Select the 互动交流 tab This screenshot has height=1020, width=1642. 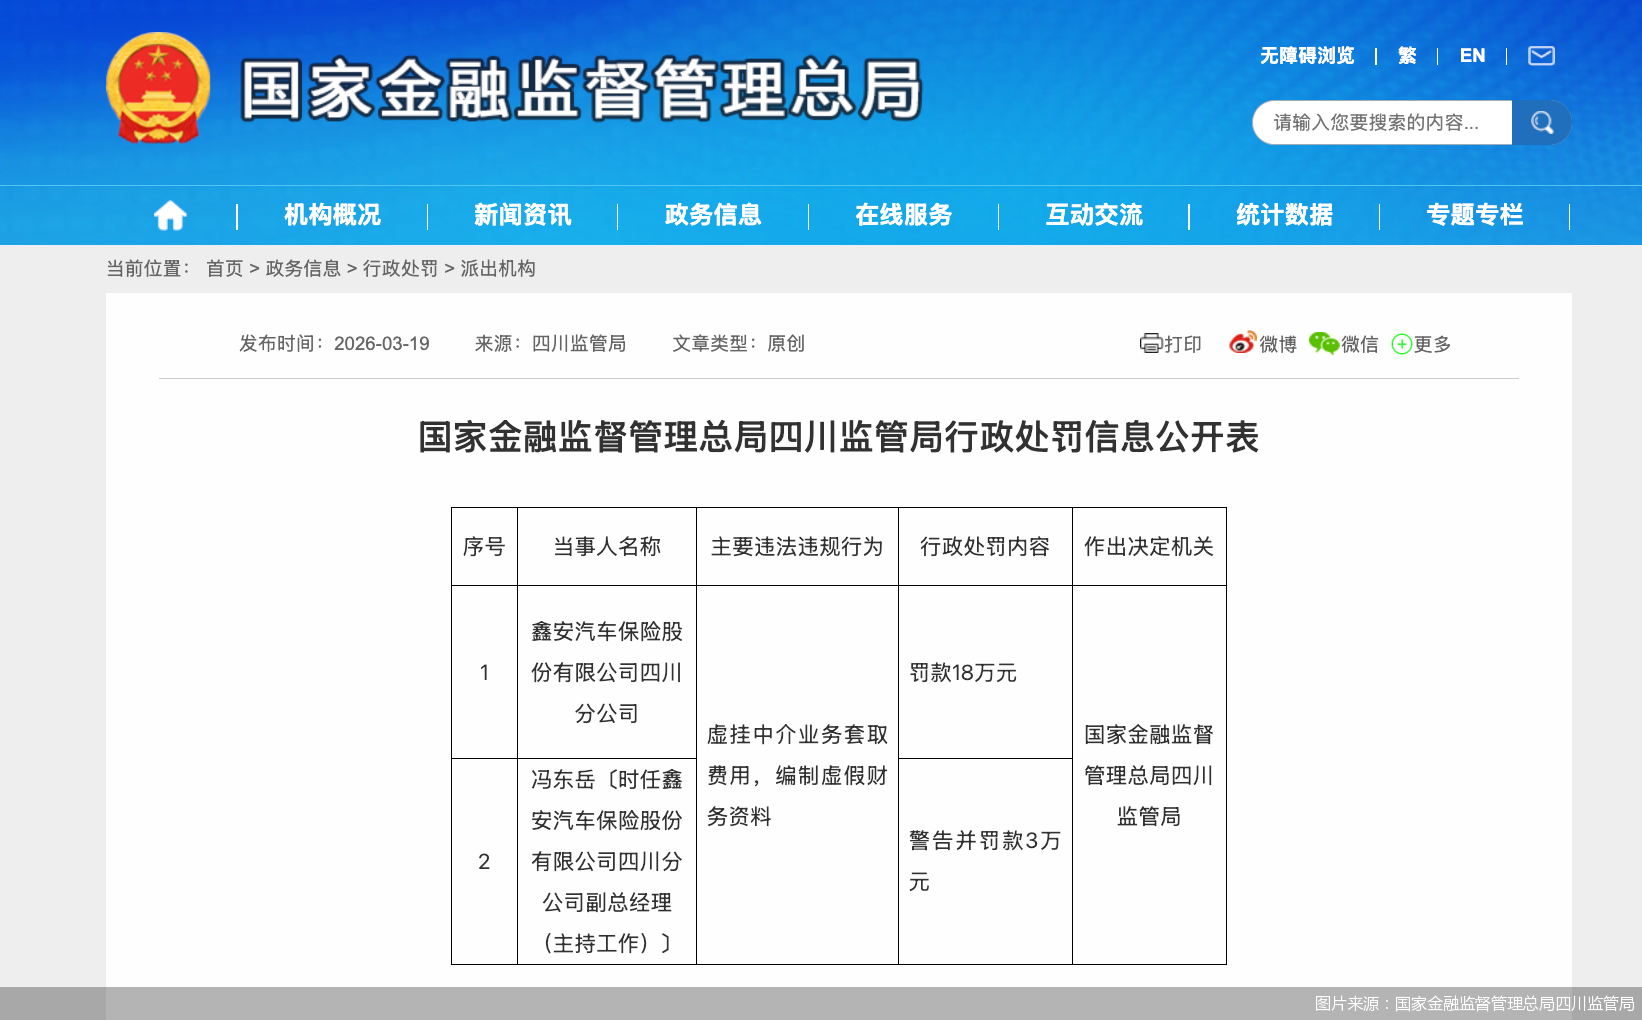pos(1094,214)
